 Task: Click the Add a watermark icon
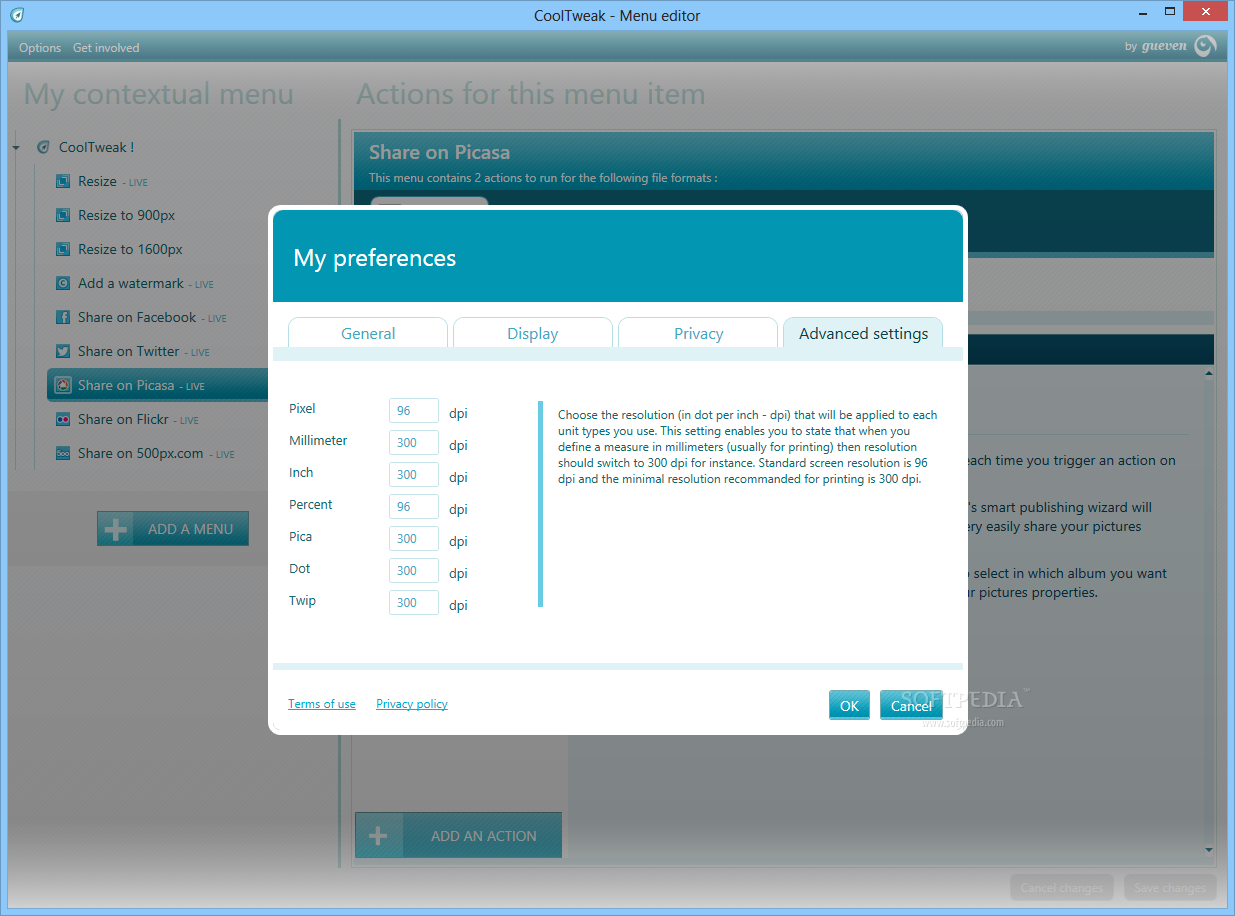62,283
